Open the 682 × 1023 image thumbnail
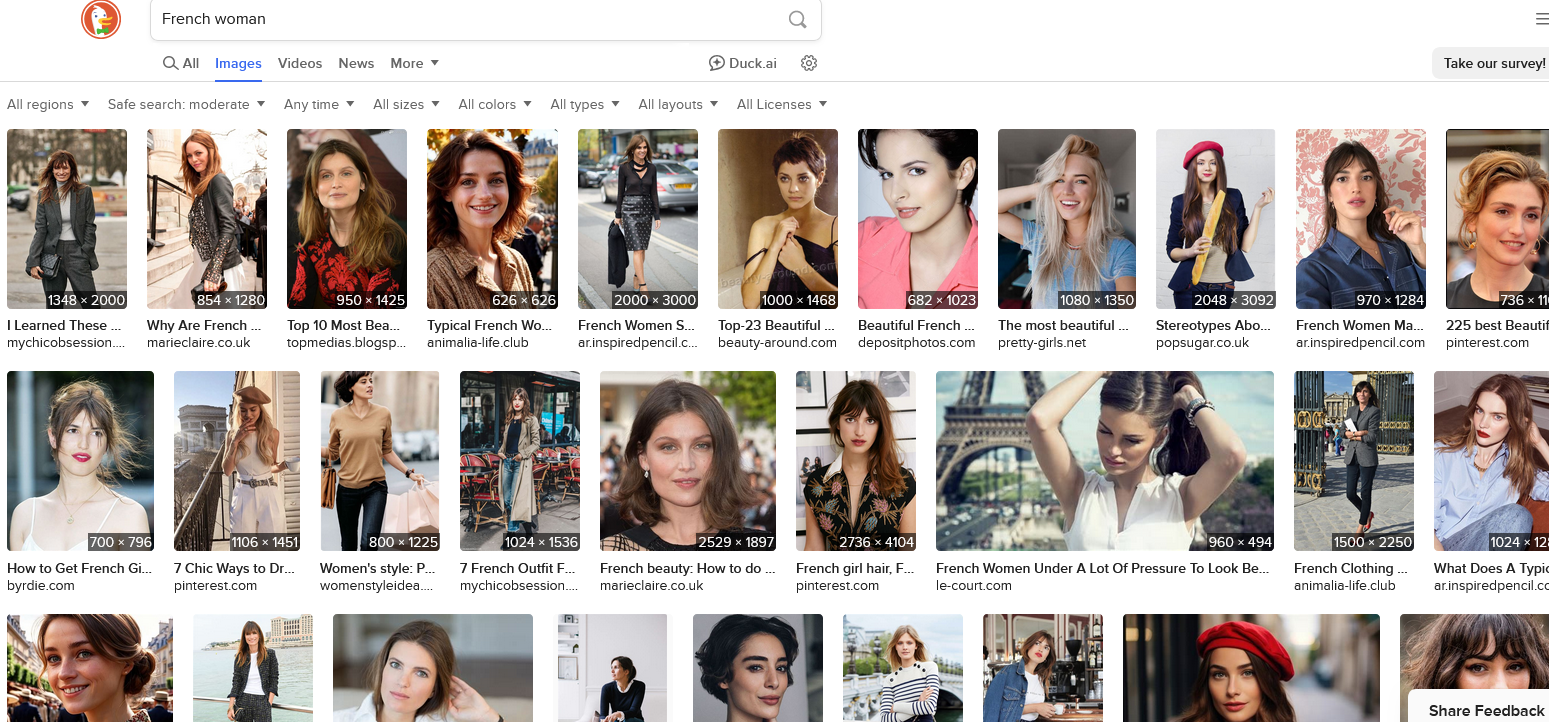 [918, 219]
